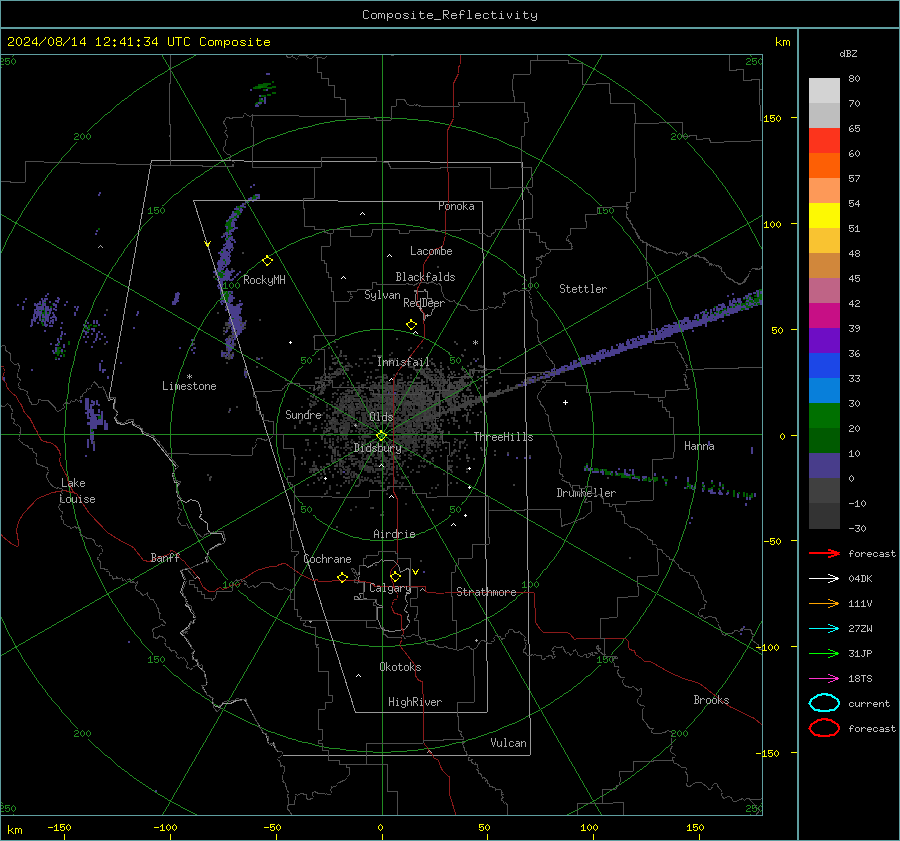This screenshot has width=900, height=841.
Task: Click the orange 111V arrow icon
Action: 824,603
